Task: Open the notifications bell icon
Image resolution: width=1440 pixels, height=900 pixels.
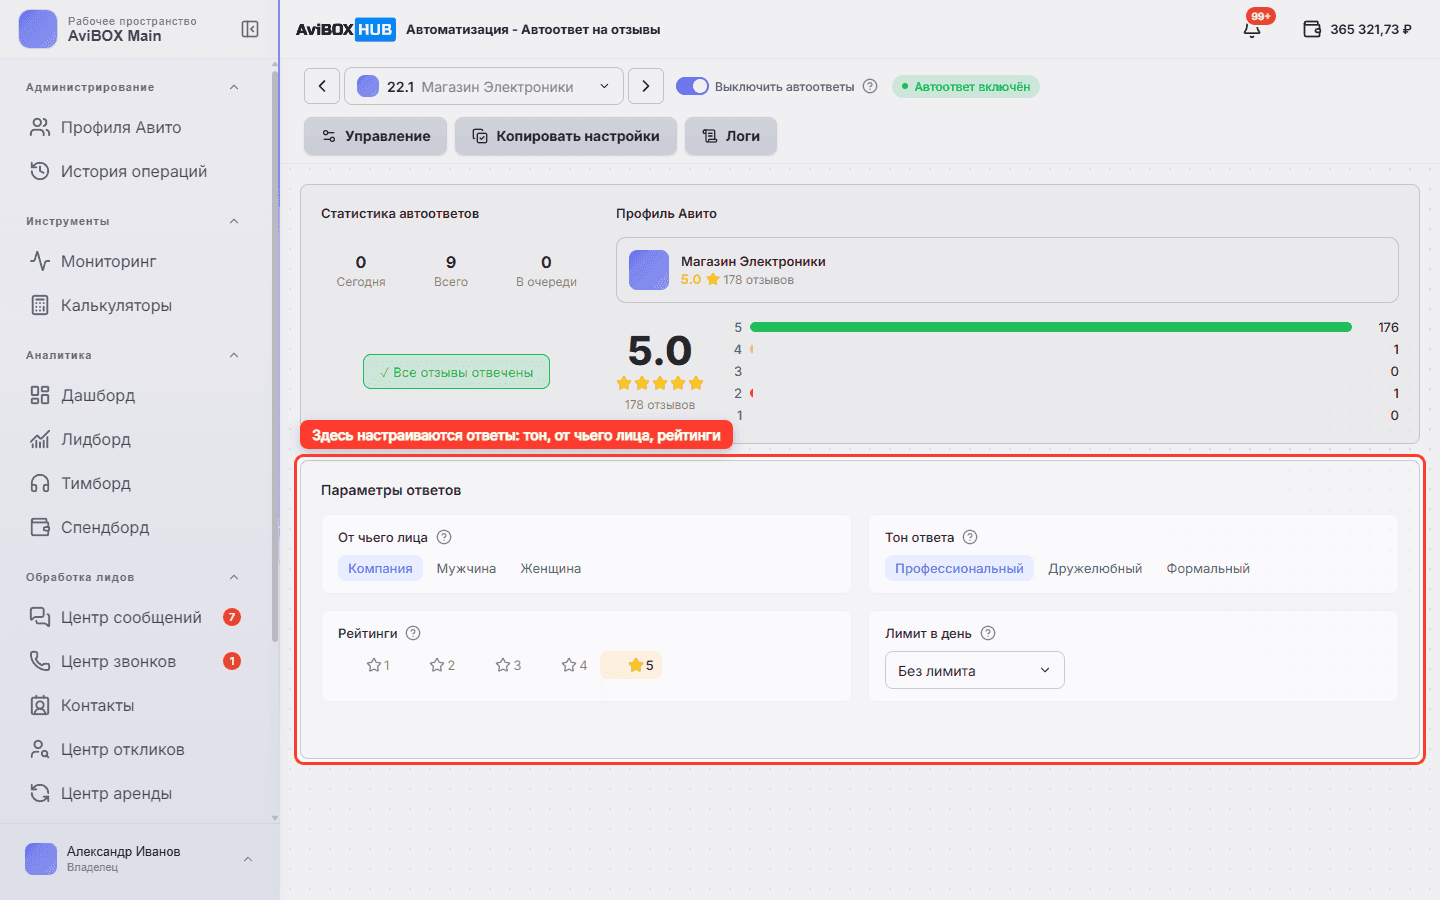Action: pos(1252,29)
